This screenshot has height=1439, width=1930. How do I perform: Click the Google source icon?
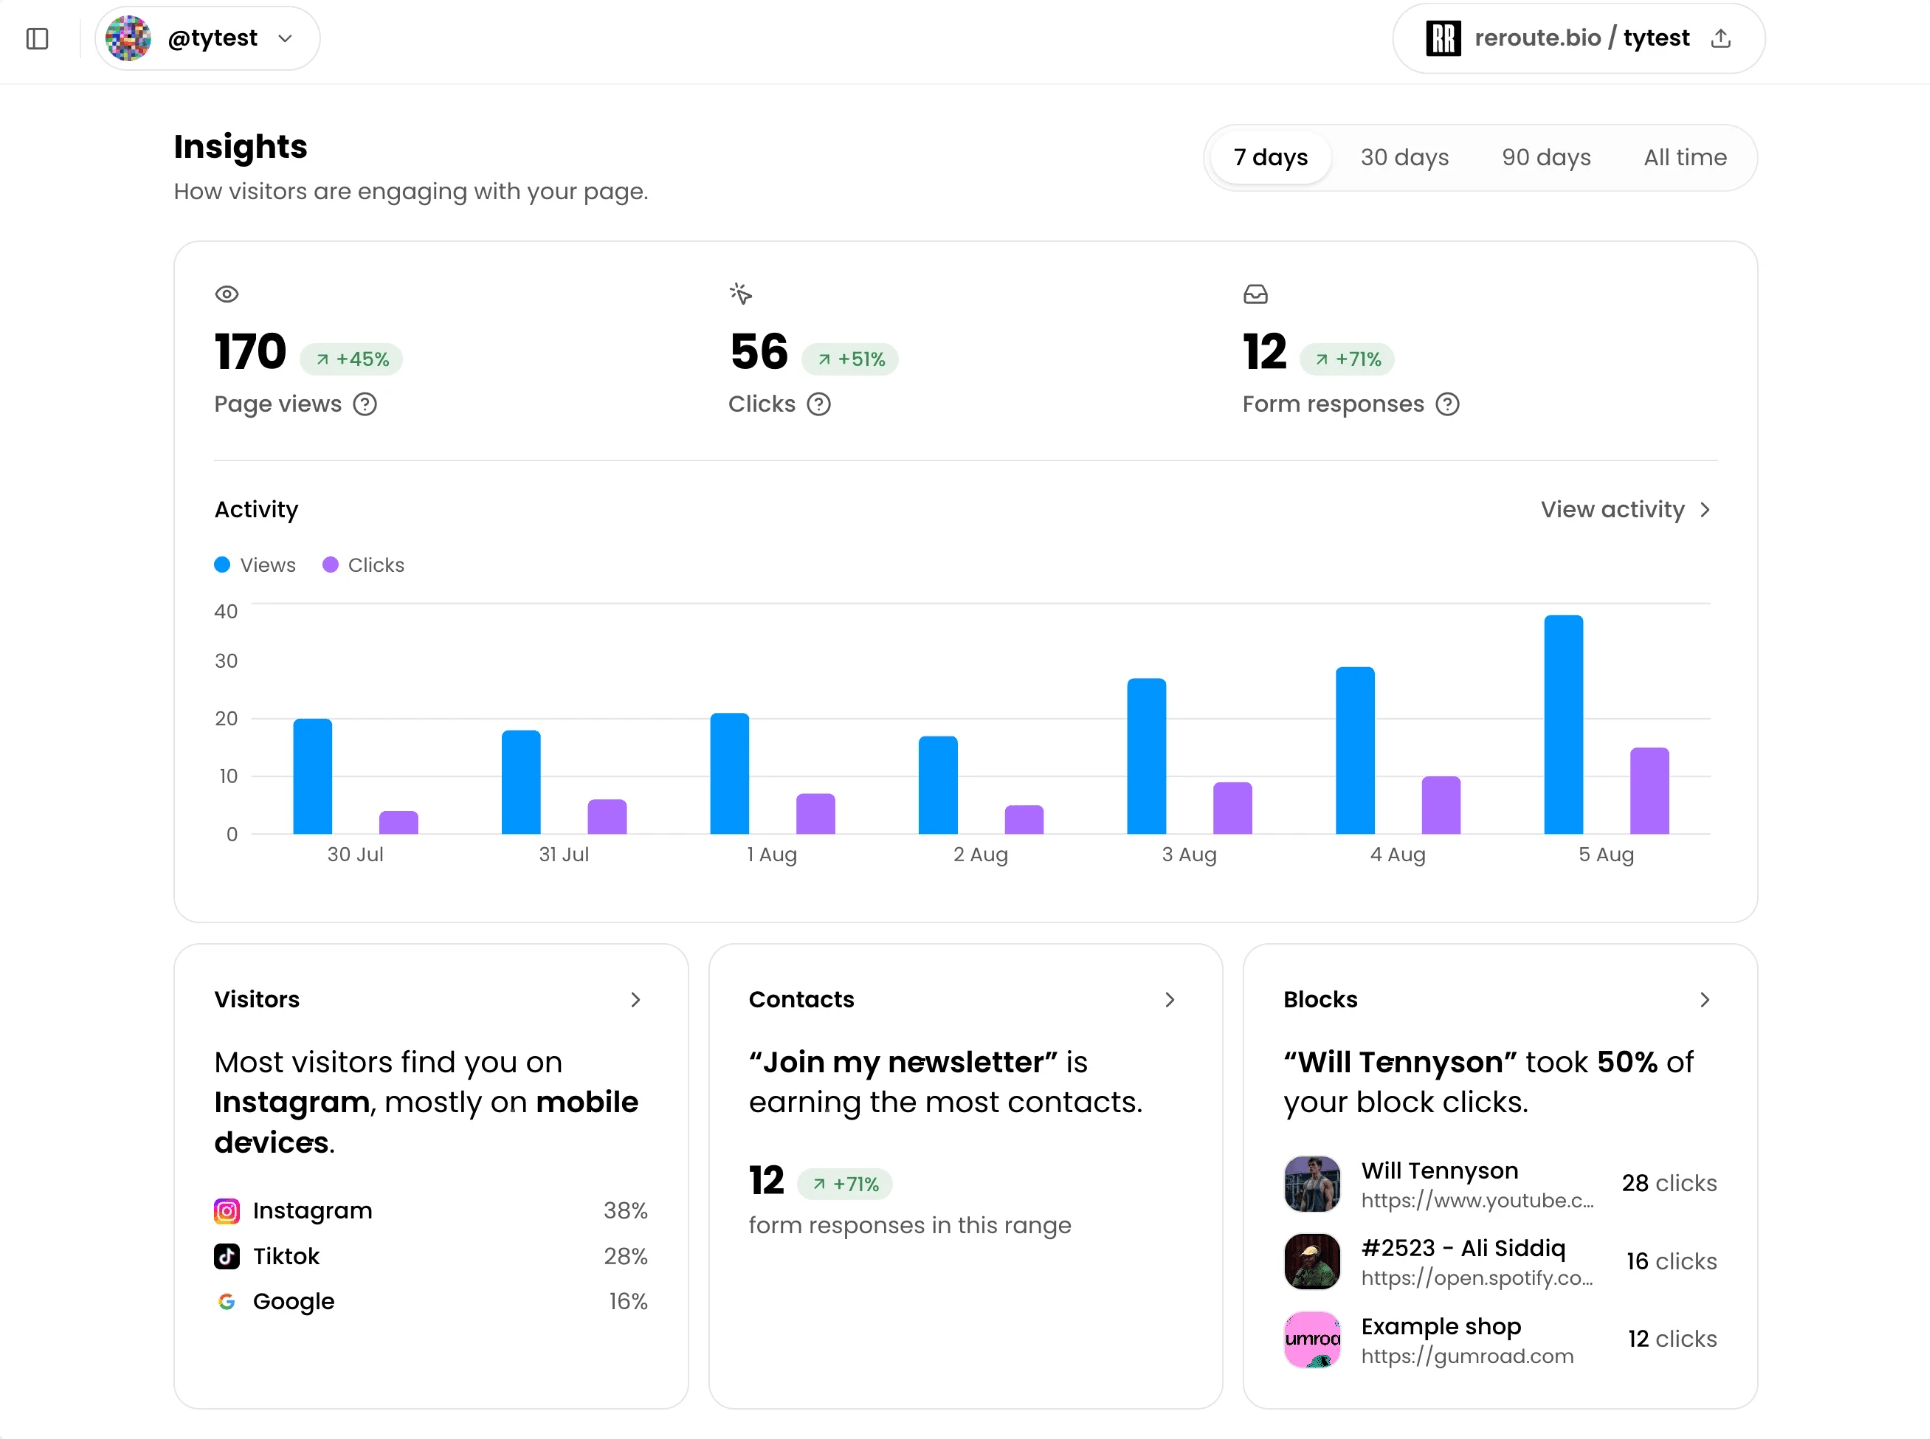227,1302
